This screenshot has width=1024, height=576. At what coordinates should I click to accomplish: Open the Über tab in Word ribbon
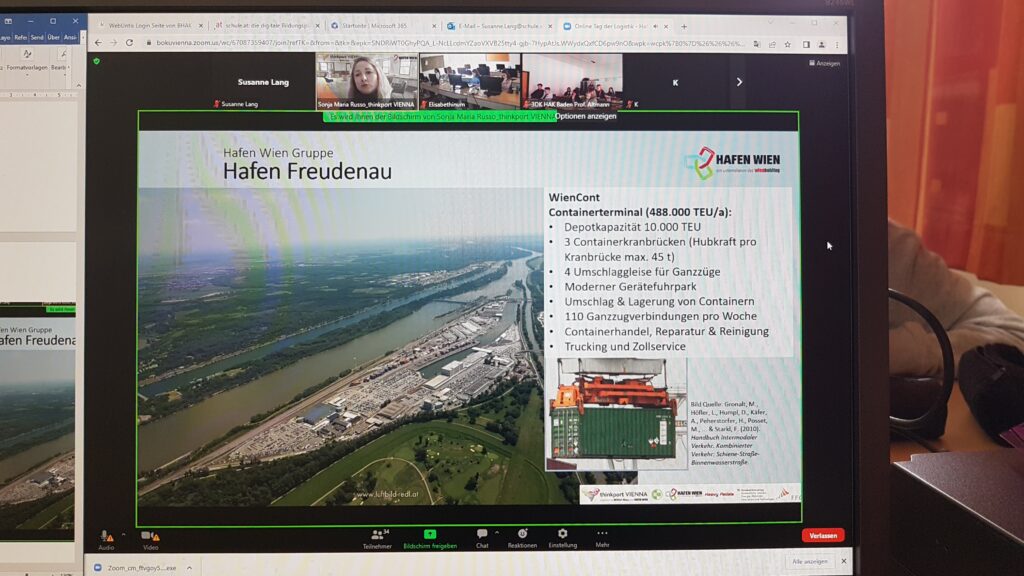click(54, 38)
